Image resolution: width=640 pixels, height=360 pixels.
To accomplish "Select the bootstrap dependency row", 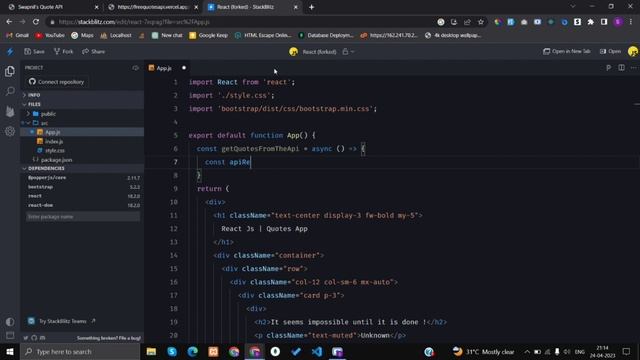I will pyautogui.click(x=82, y=187).
